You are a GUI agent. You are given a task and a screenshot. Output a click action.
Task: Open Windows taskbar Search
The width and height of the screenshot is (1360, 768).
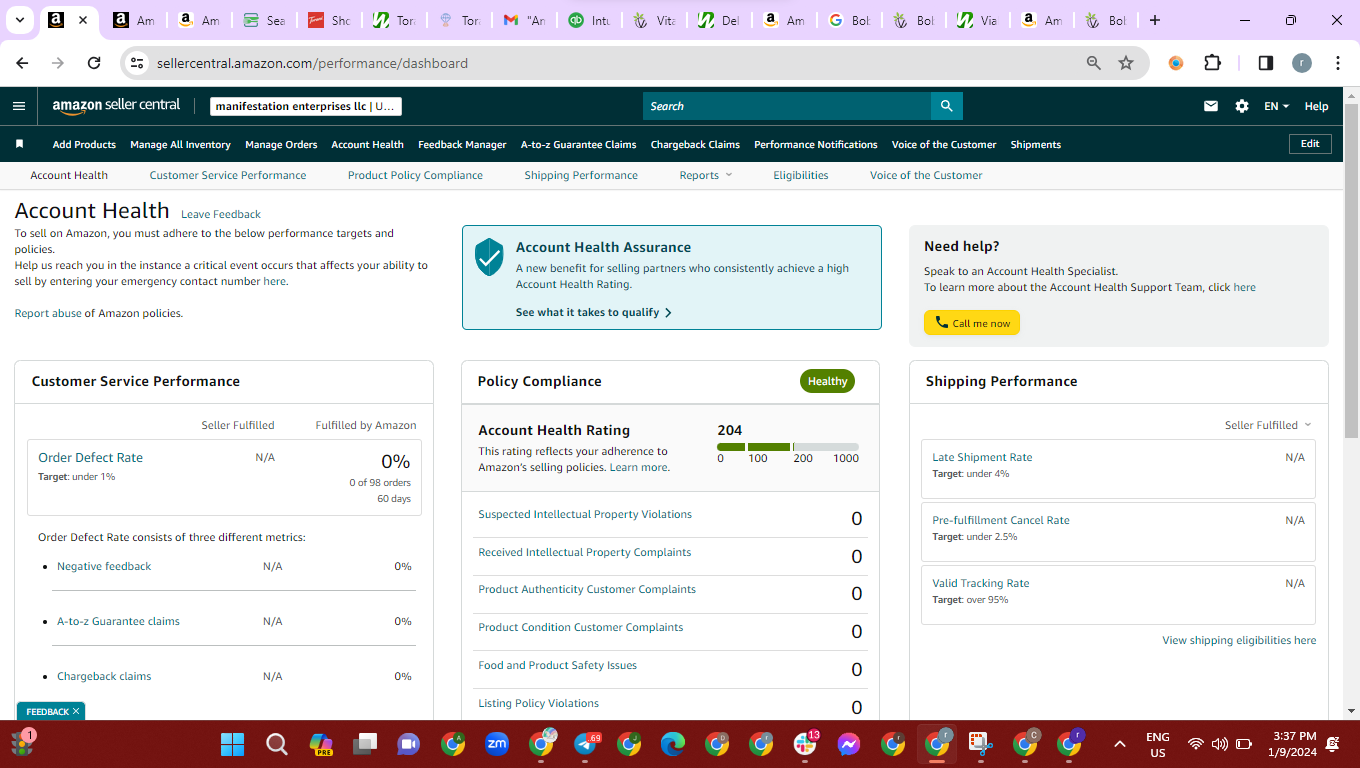click(277, 744)
